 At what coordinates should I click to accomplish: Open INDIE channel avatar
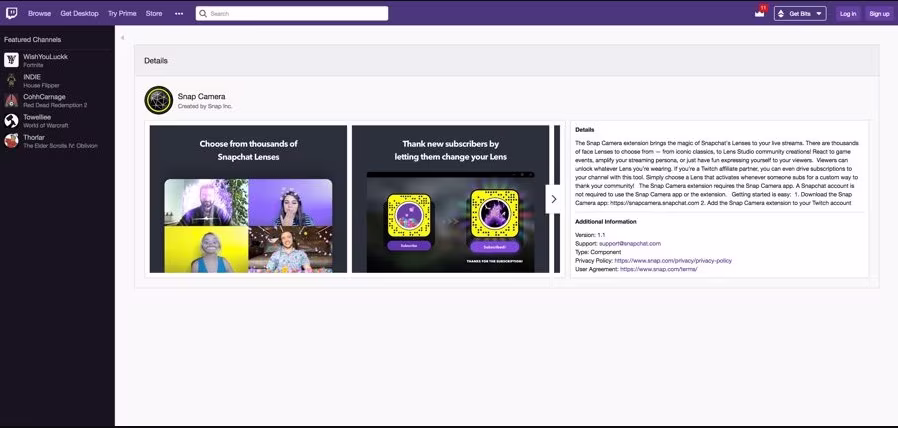tap(11, 80)
